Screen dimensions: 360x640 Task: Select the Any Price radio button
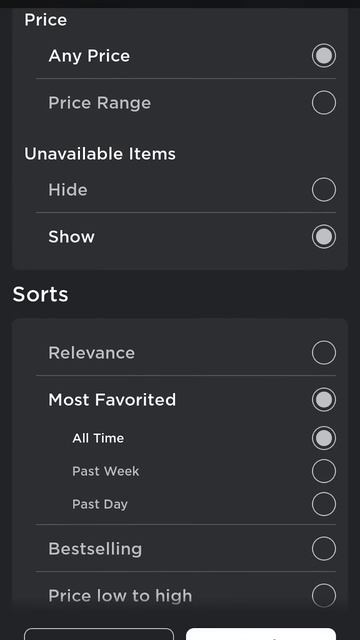pyautogui.click(x=324, y=56)
